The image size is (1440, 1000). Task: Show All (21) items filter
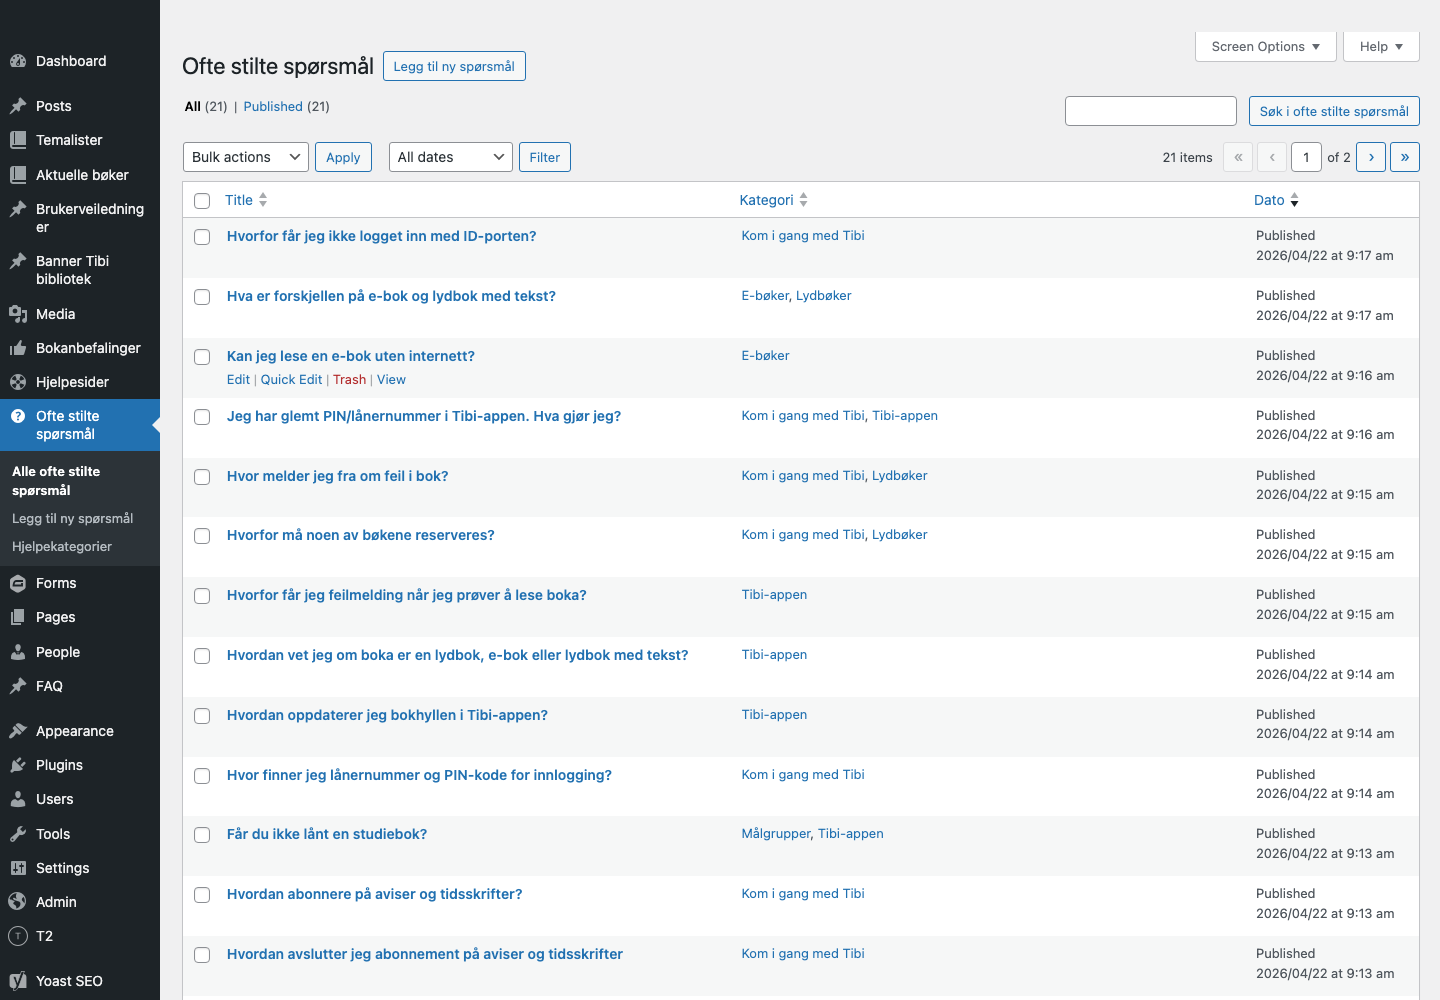(x=193, y=106)
